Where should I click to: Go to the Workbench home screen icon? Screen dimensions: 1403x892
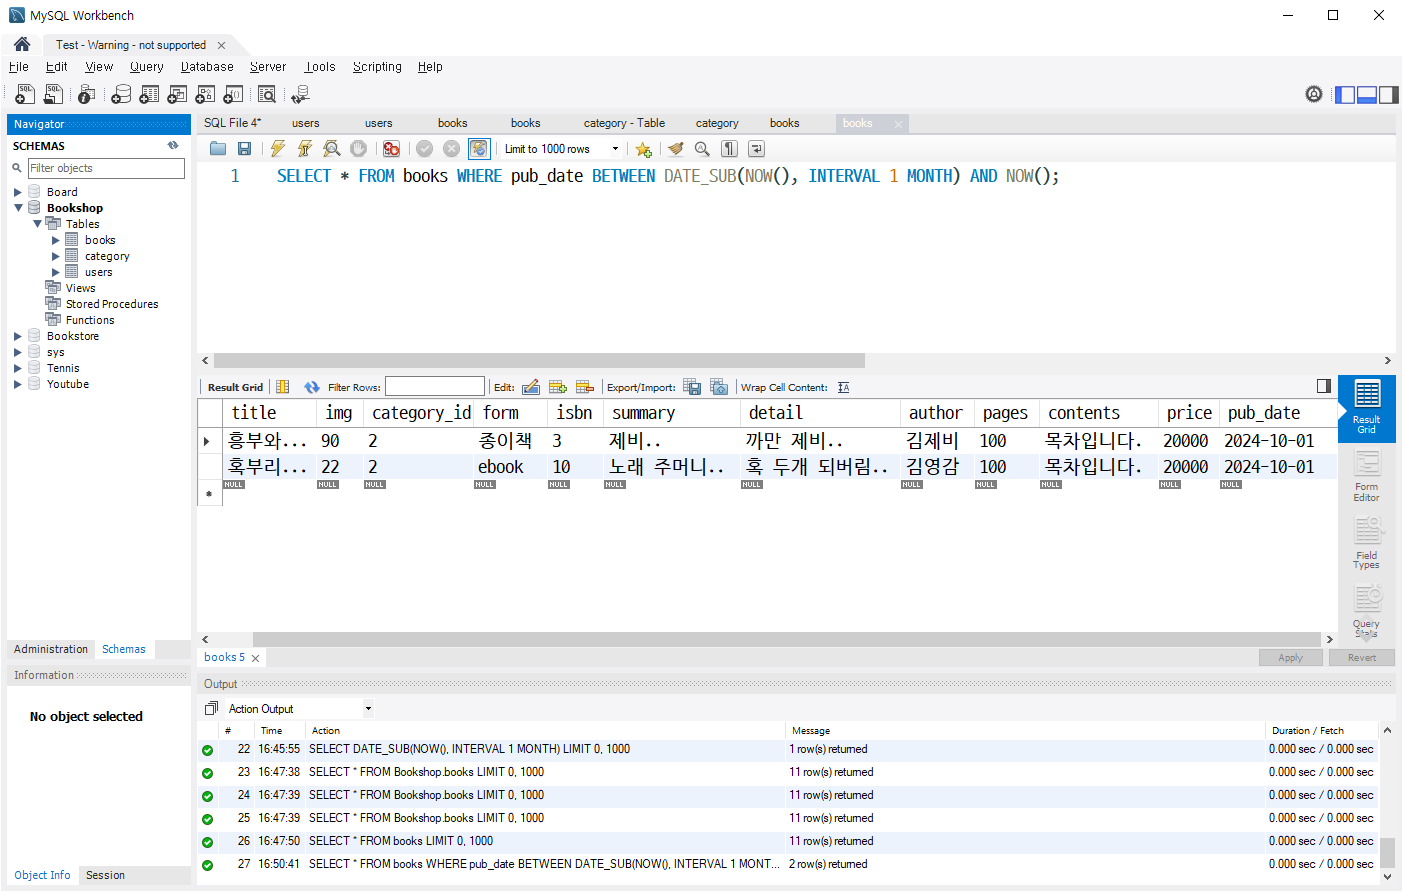22,44
